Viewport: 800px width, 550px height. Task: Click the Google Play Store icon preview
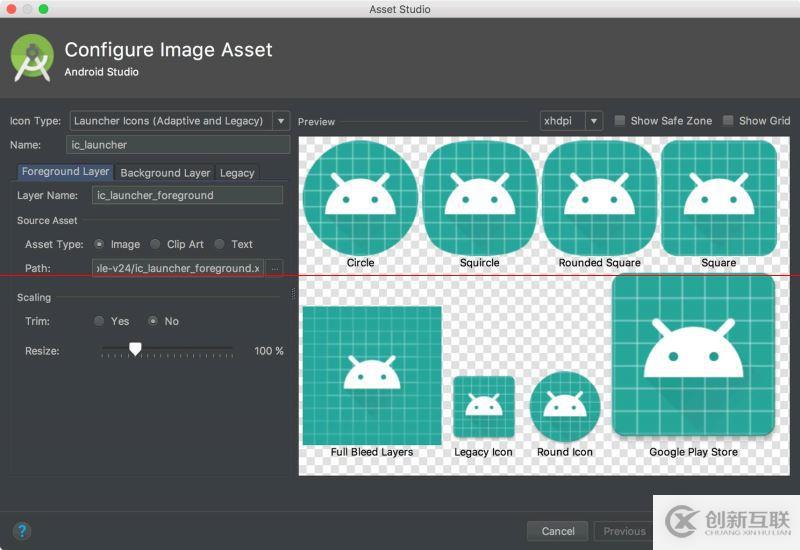click(693, 355)
